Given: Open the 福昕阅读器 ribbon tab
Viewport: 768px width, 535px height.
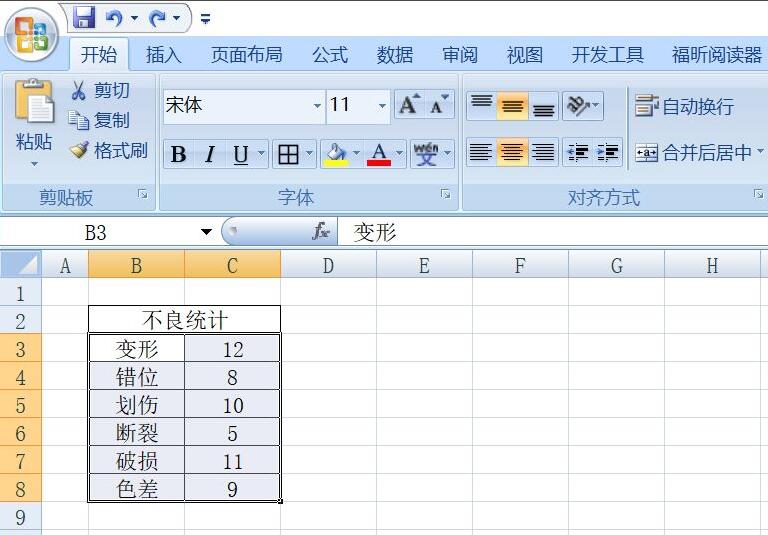Looking at the screenshot, I should [x=717, y=54].
